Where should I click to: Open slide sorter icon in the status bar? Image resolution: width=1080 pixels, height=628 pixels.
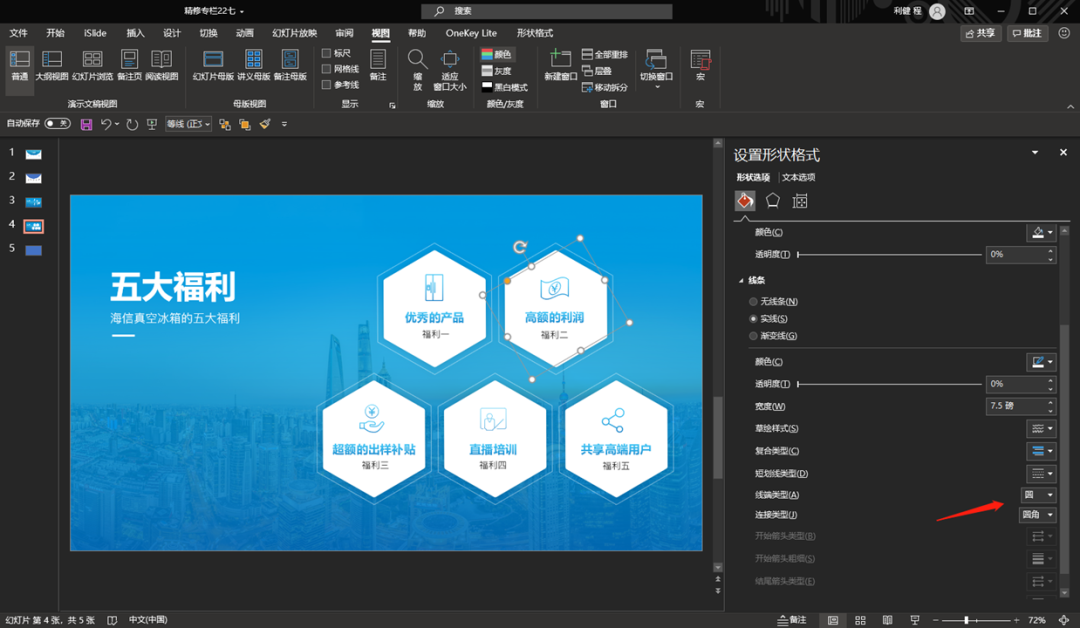click(860, 620)
